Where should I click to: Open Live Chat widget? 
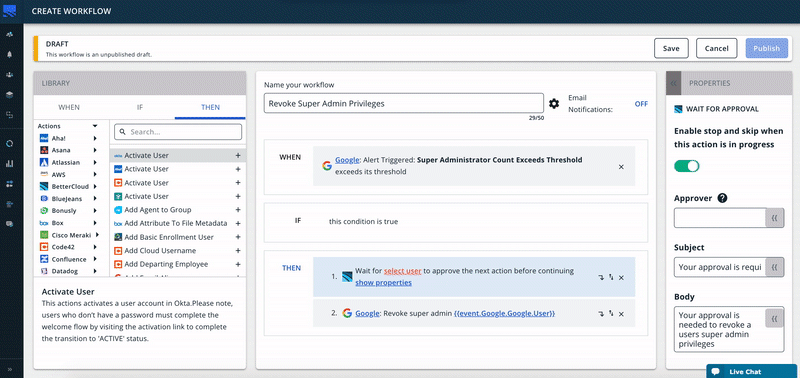pyautogui.click(x=753, y=371)
